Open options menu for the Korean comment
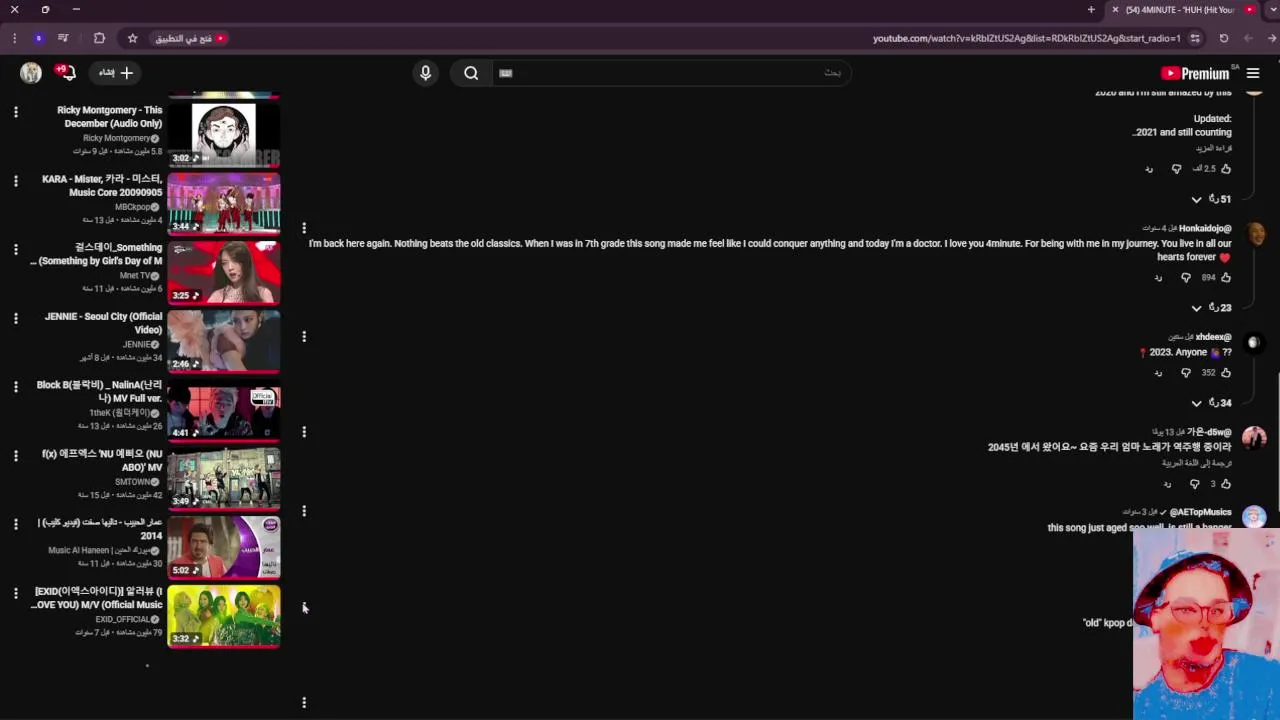 tap(304, 432)
